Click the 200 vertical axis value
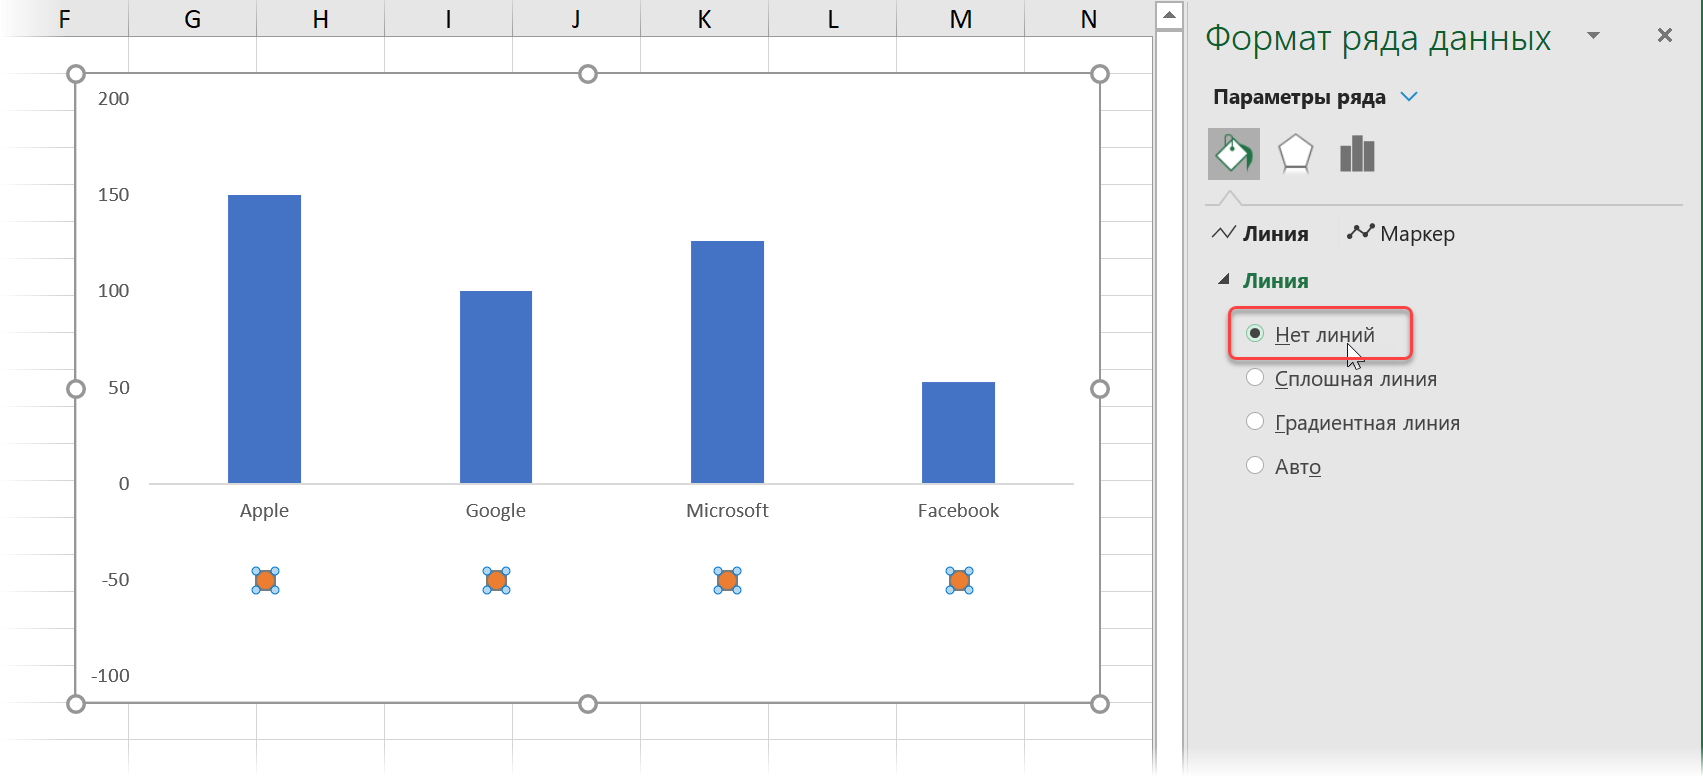 coord(113,98)
